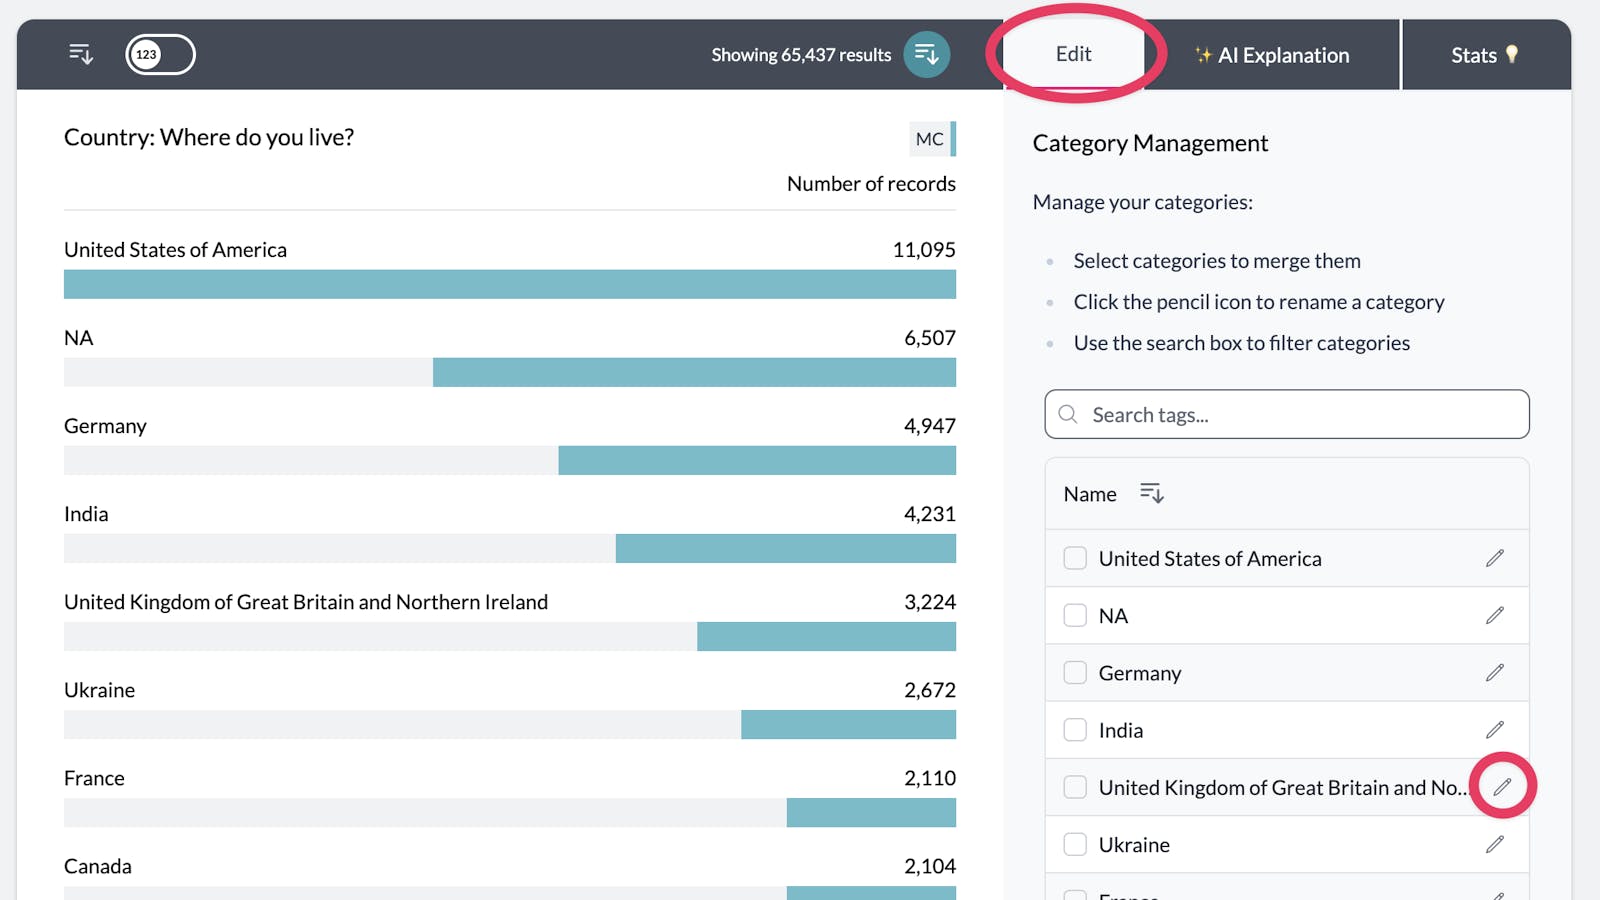Viewport: 1600px width, 900px height.
Task: Click the pencil icon beside NA
Action: coord(1495,615)
